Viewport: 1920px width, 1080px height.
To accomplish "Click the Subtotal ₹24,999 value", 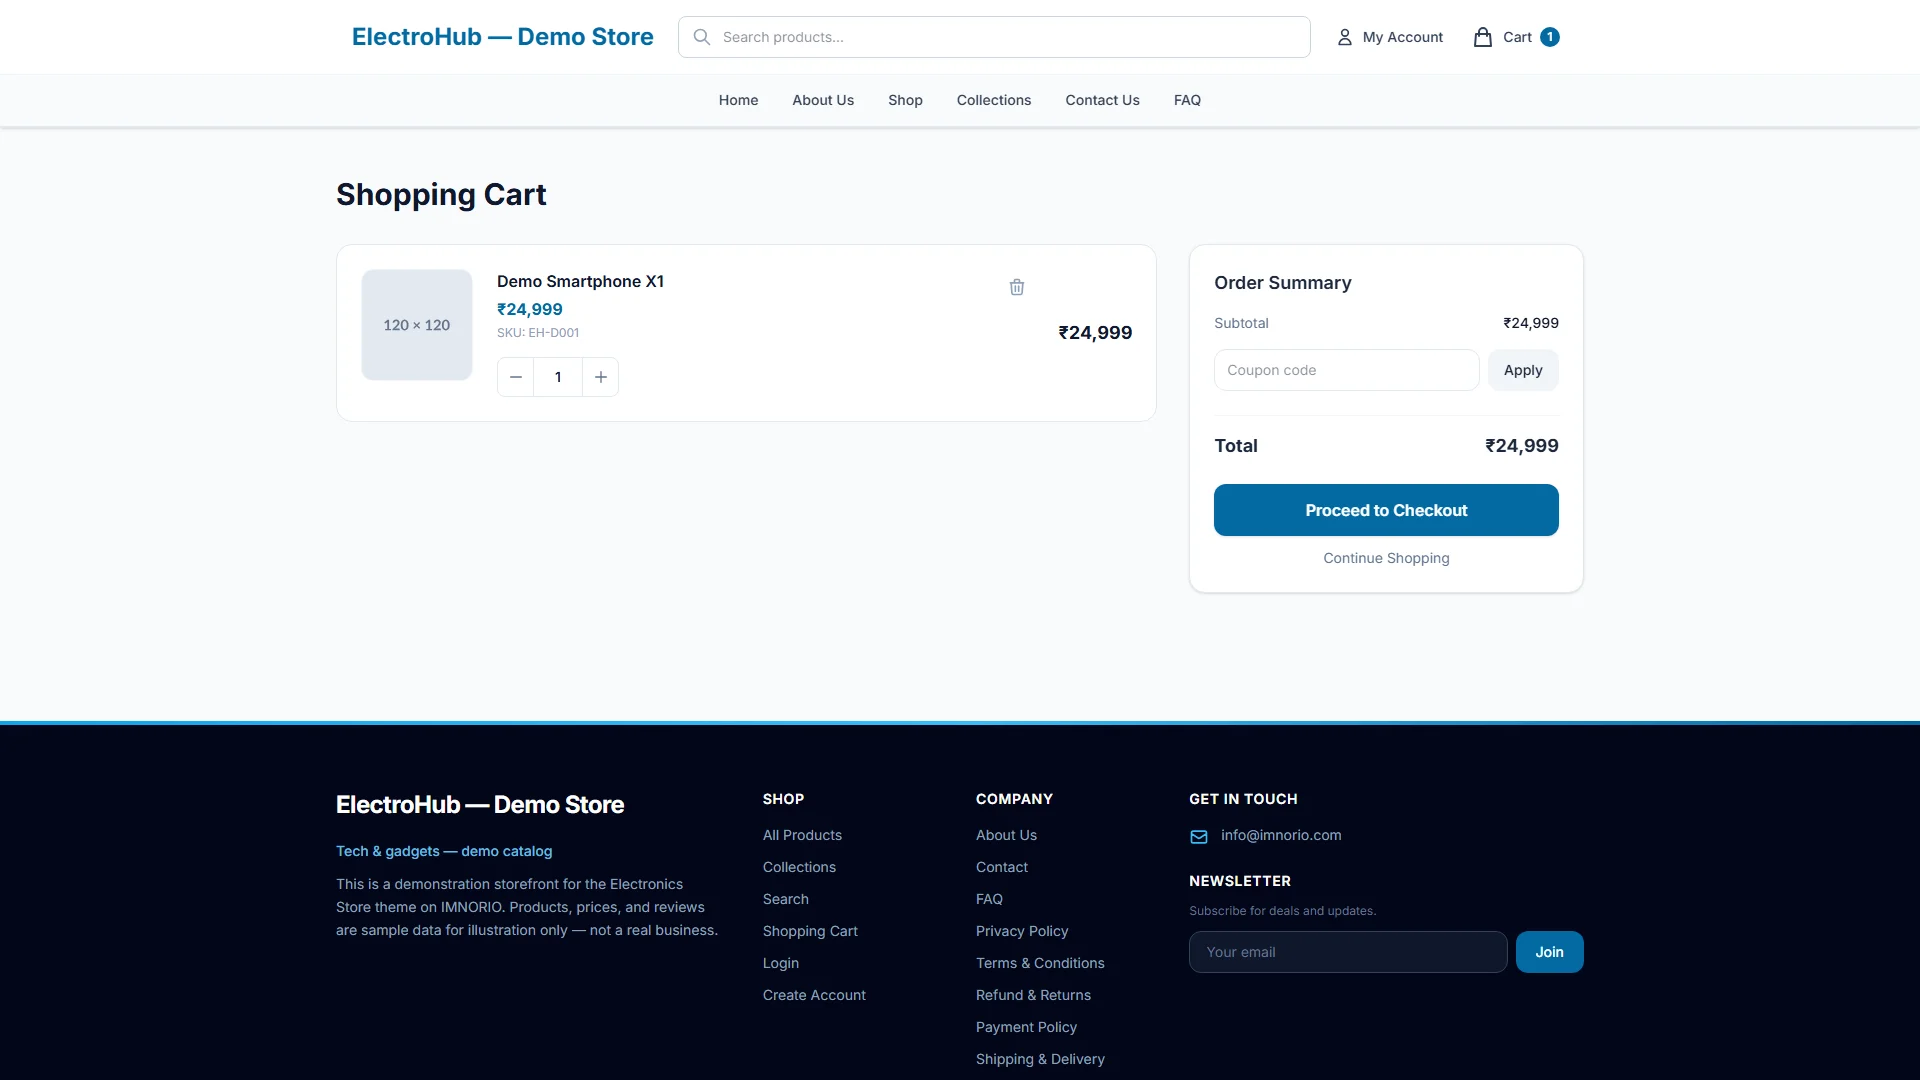I will [1530, 323].
